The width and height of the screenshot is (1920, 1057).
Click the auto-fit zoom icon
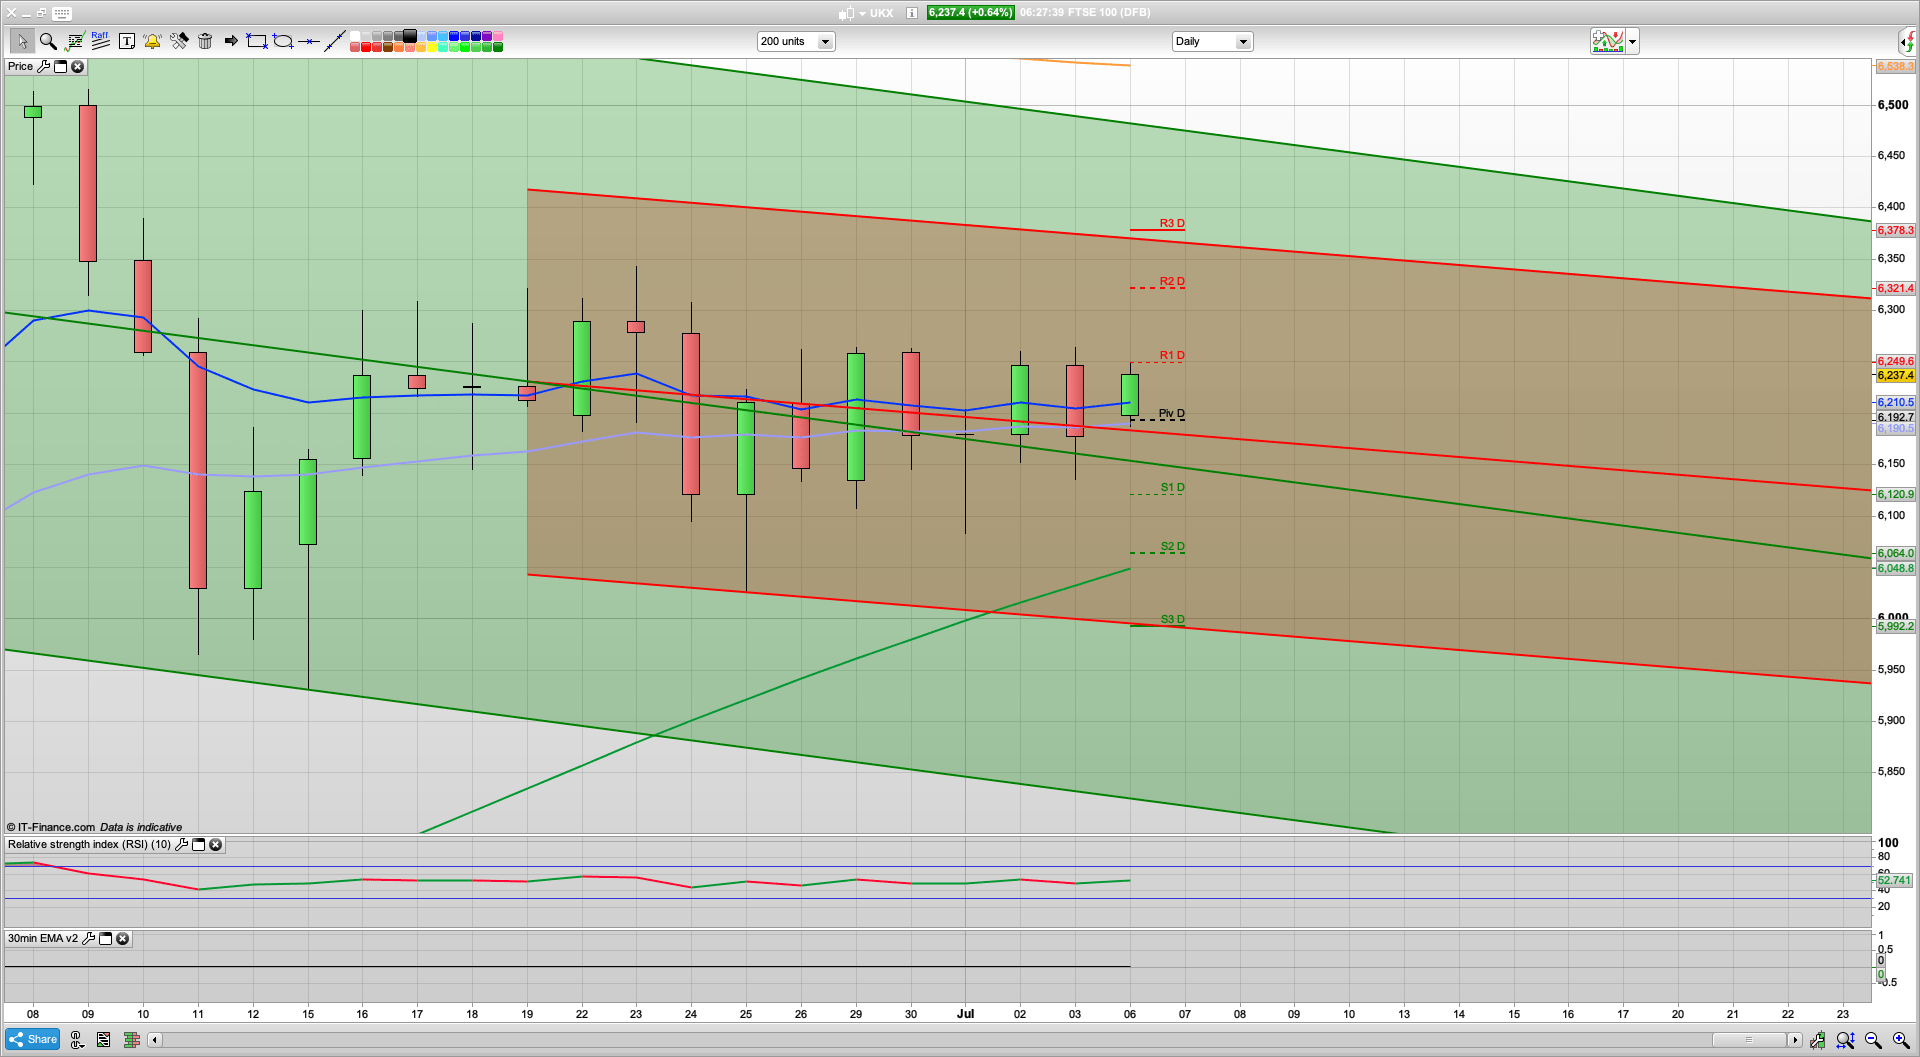tap(1845, 1040)
